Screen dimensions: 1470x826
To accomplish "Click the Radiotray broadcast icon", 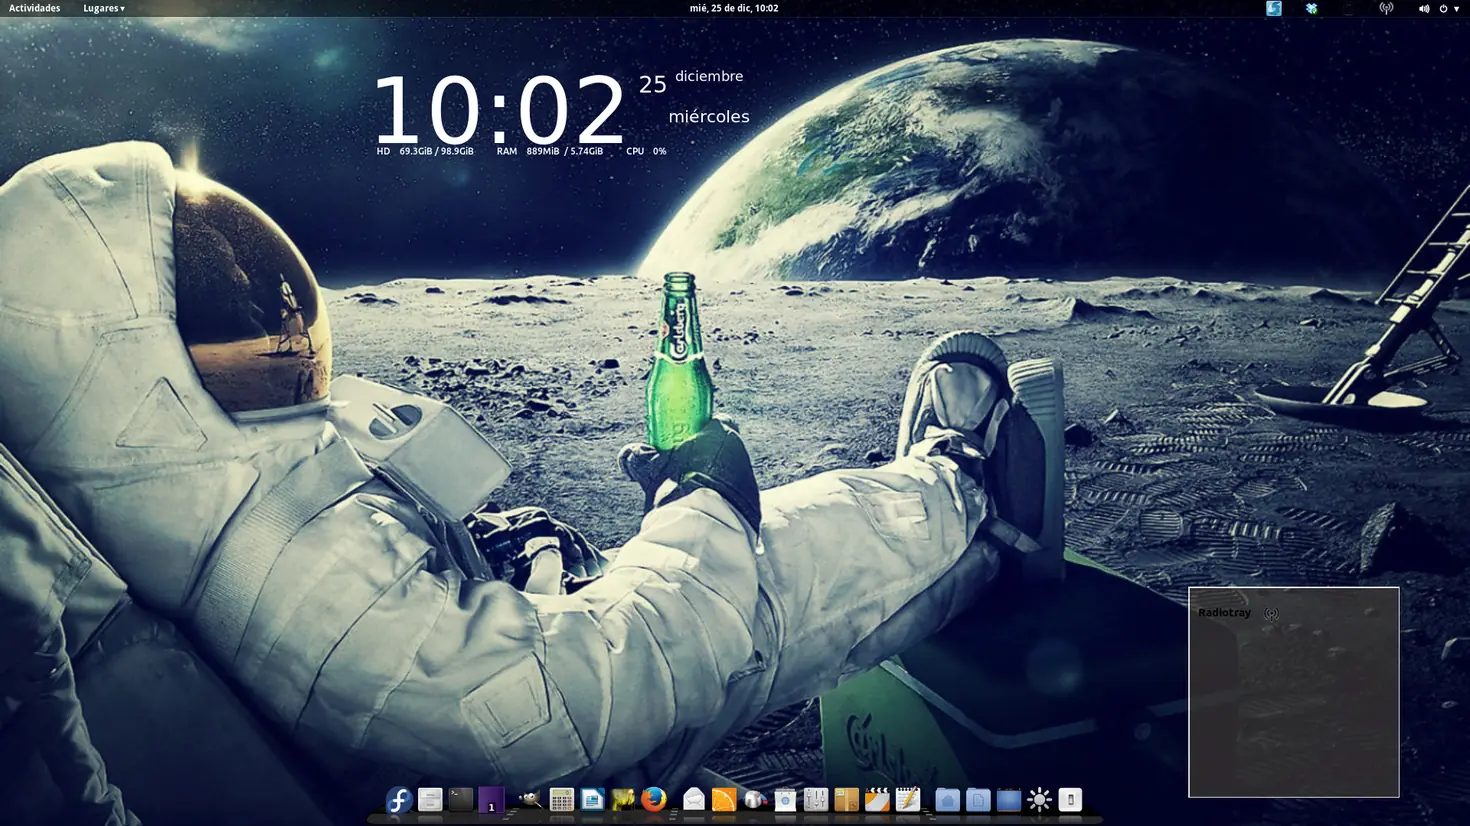I will [1271, 613].
